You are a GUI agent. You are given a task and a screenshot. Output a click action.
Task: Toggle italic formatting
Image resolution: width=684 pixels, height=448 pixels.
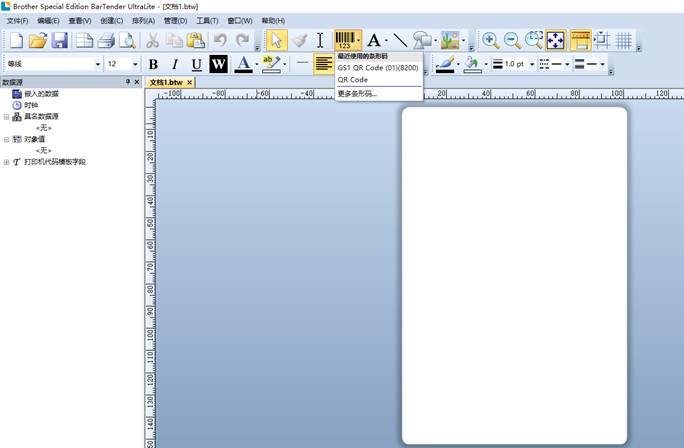[x=175, y=65]
